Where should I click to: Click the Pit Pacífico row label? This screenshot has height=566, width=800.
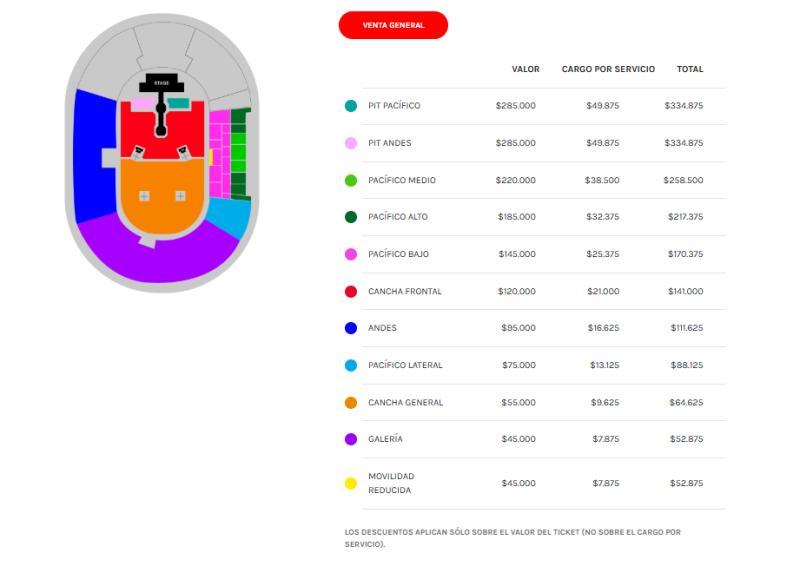(394, 106)
